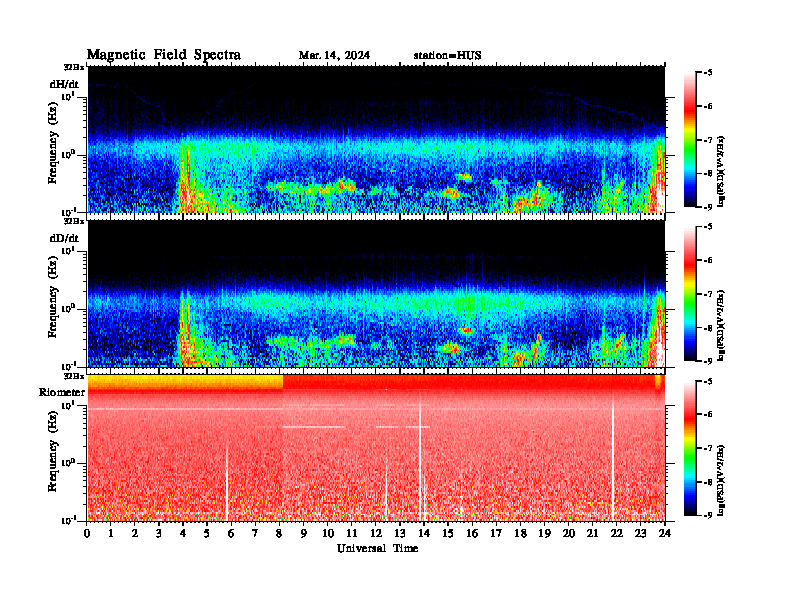Click the 10^0 frequency tick of dH/dt panel
Screen dimensions: 792x612
68,154
